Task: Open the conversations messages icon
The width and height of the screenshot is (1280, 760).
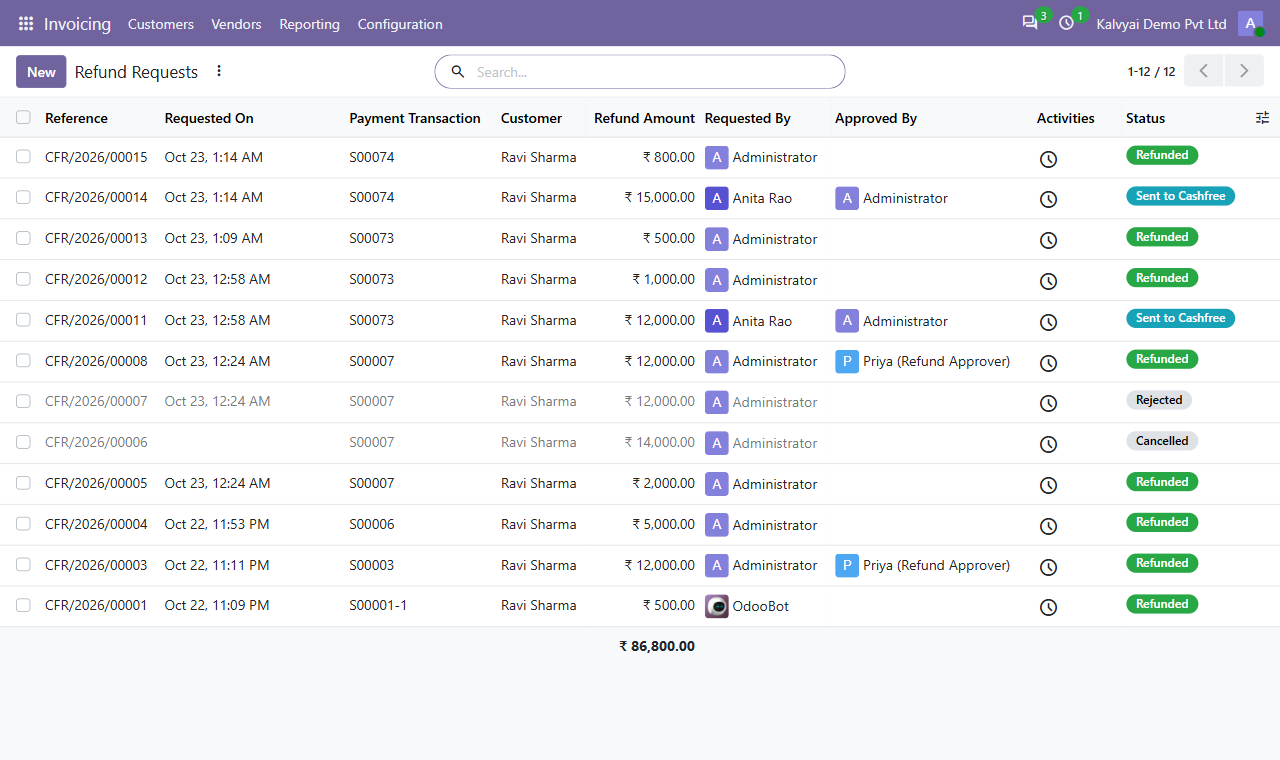Action: pos(1030,23)
